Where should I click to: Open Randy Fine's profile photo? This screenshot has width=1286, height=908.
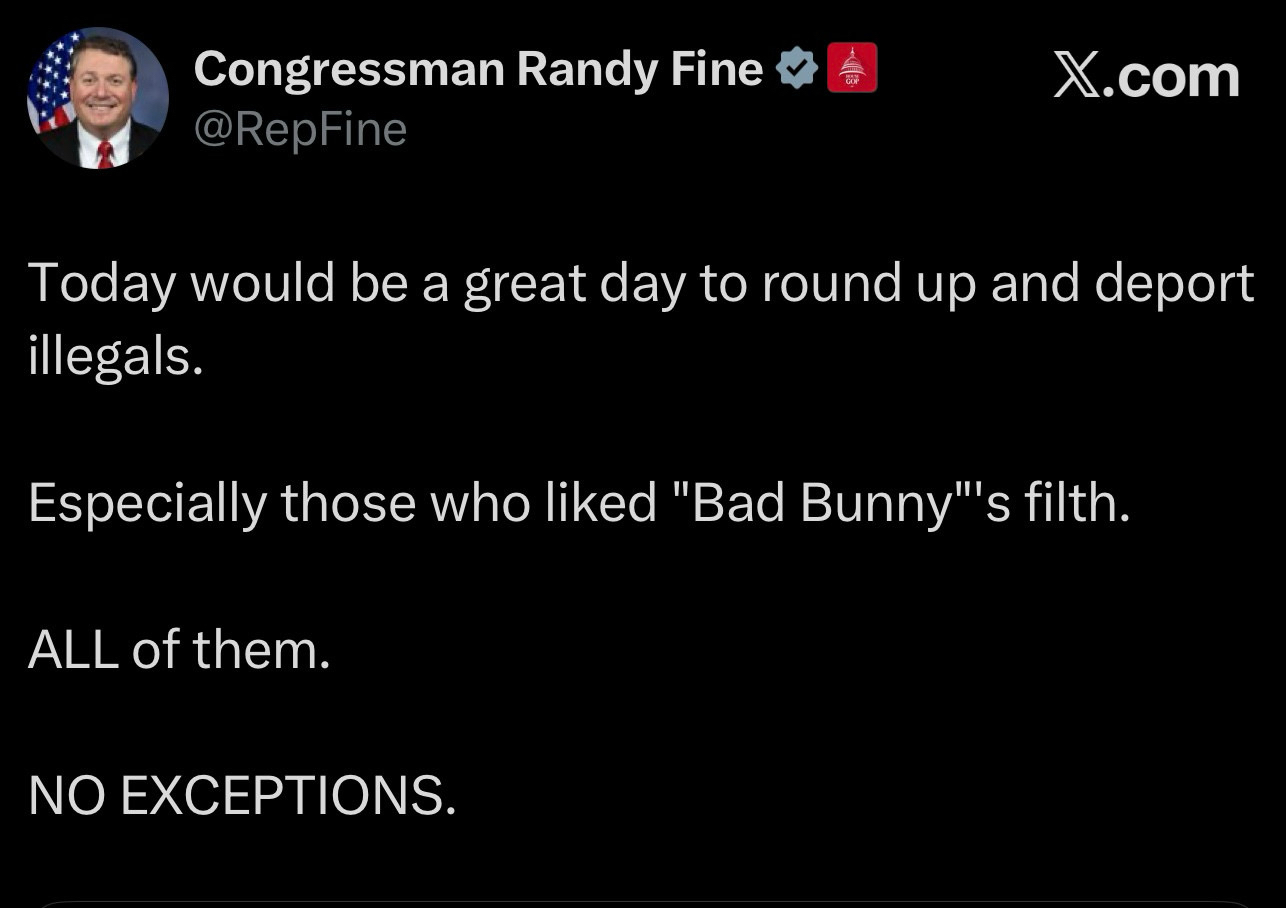[97, 98]
